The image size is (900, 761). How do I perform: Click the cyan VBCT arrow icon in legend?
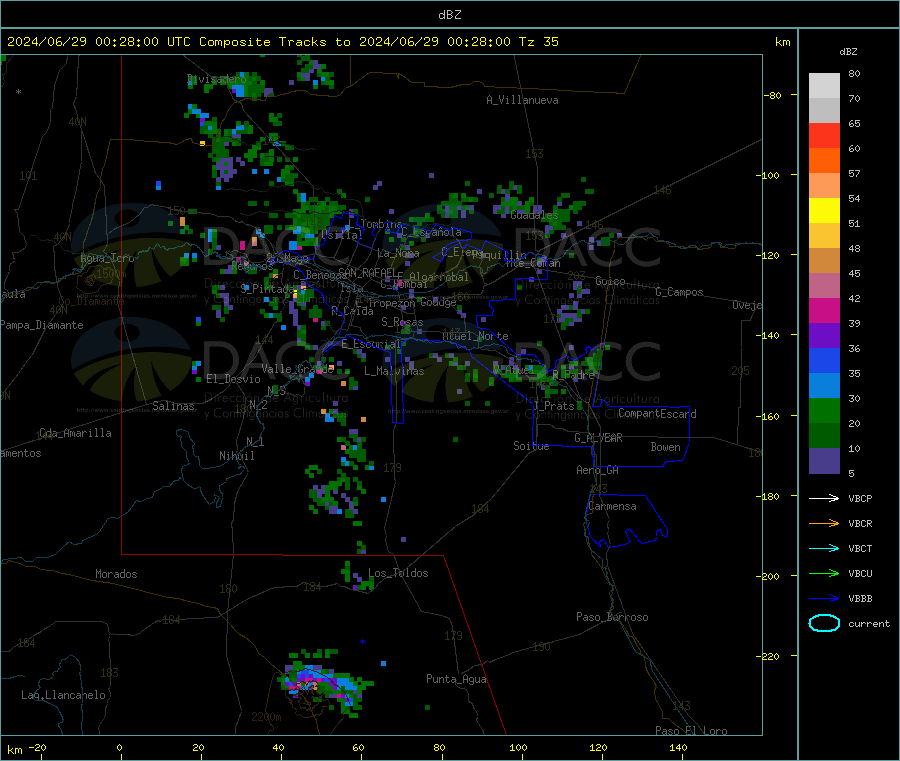point(824,548)
